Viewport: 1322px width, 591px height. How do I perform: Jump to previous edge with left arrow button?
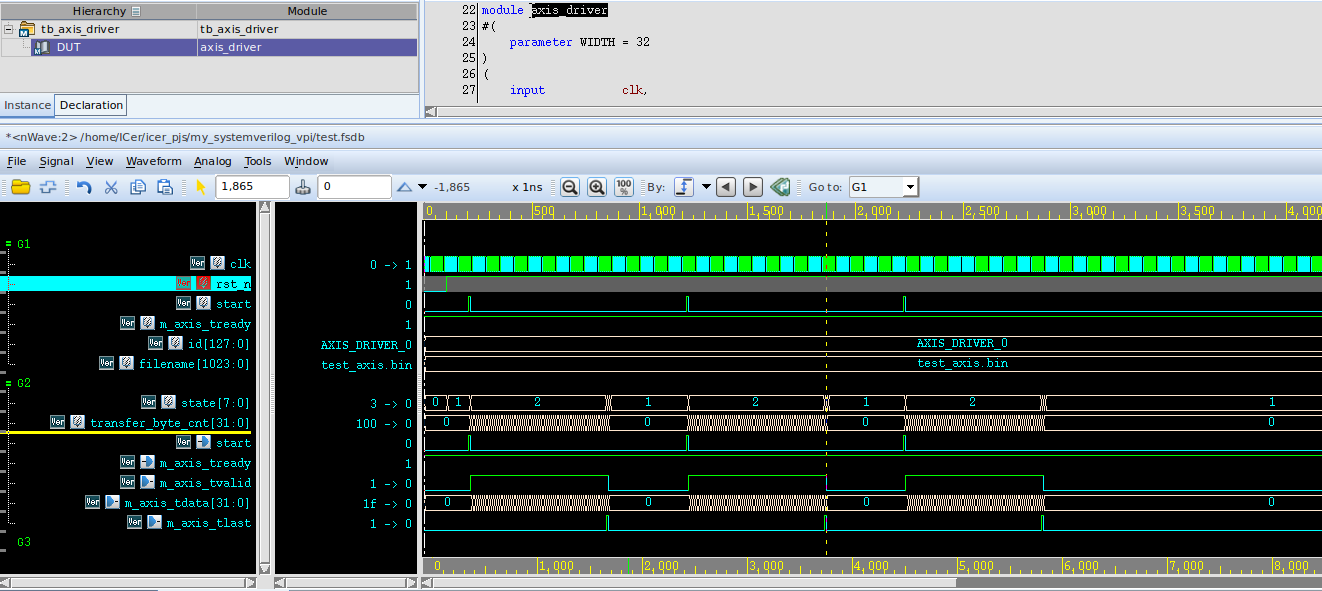point(726,187)
